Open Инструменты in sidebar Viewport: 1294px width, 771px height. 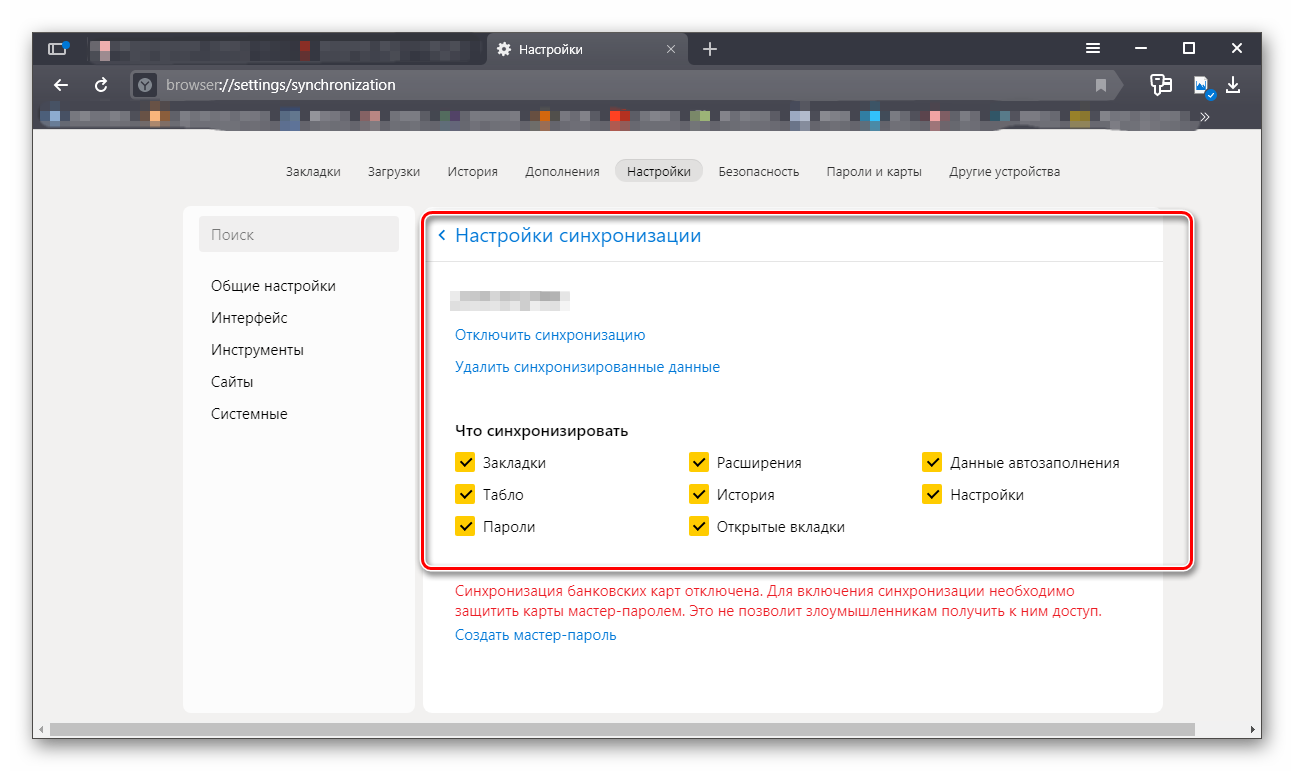point(257,350)
